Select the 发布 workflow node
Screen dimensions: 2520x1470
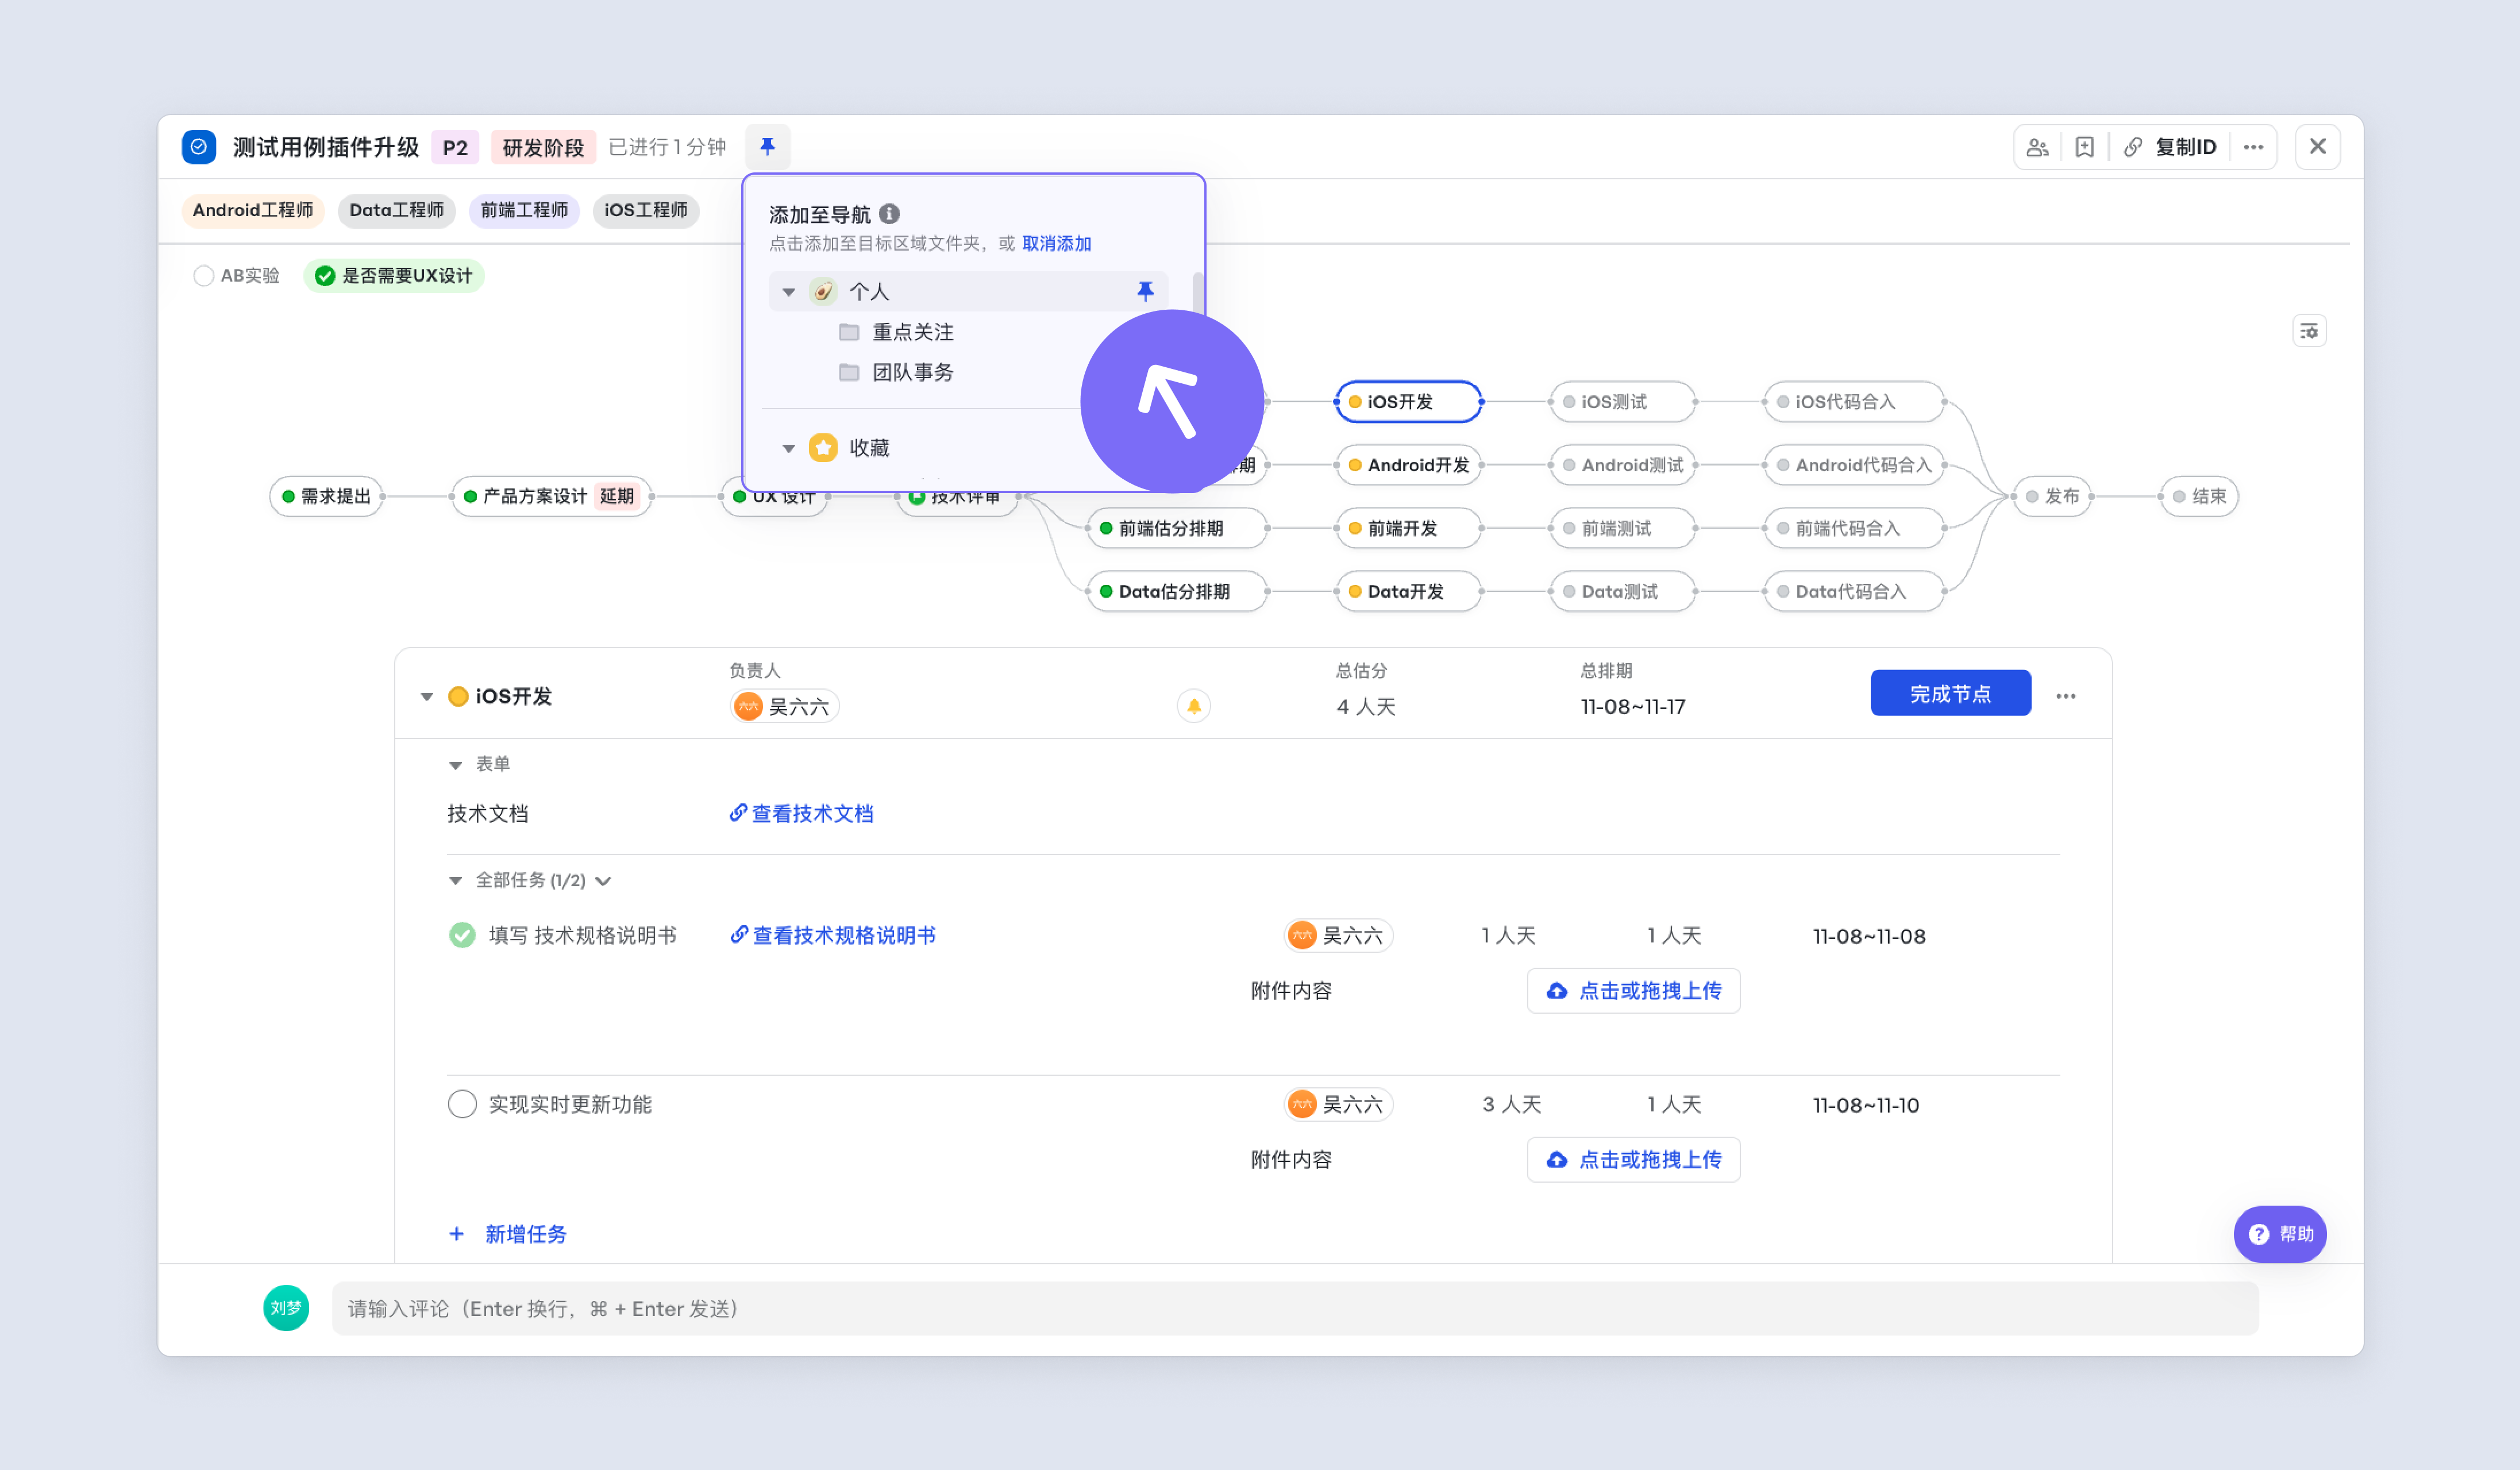coord(2052,496)
